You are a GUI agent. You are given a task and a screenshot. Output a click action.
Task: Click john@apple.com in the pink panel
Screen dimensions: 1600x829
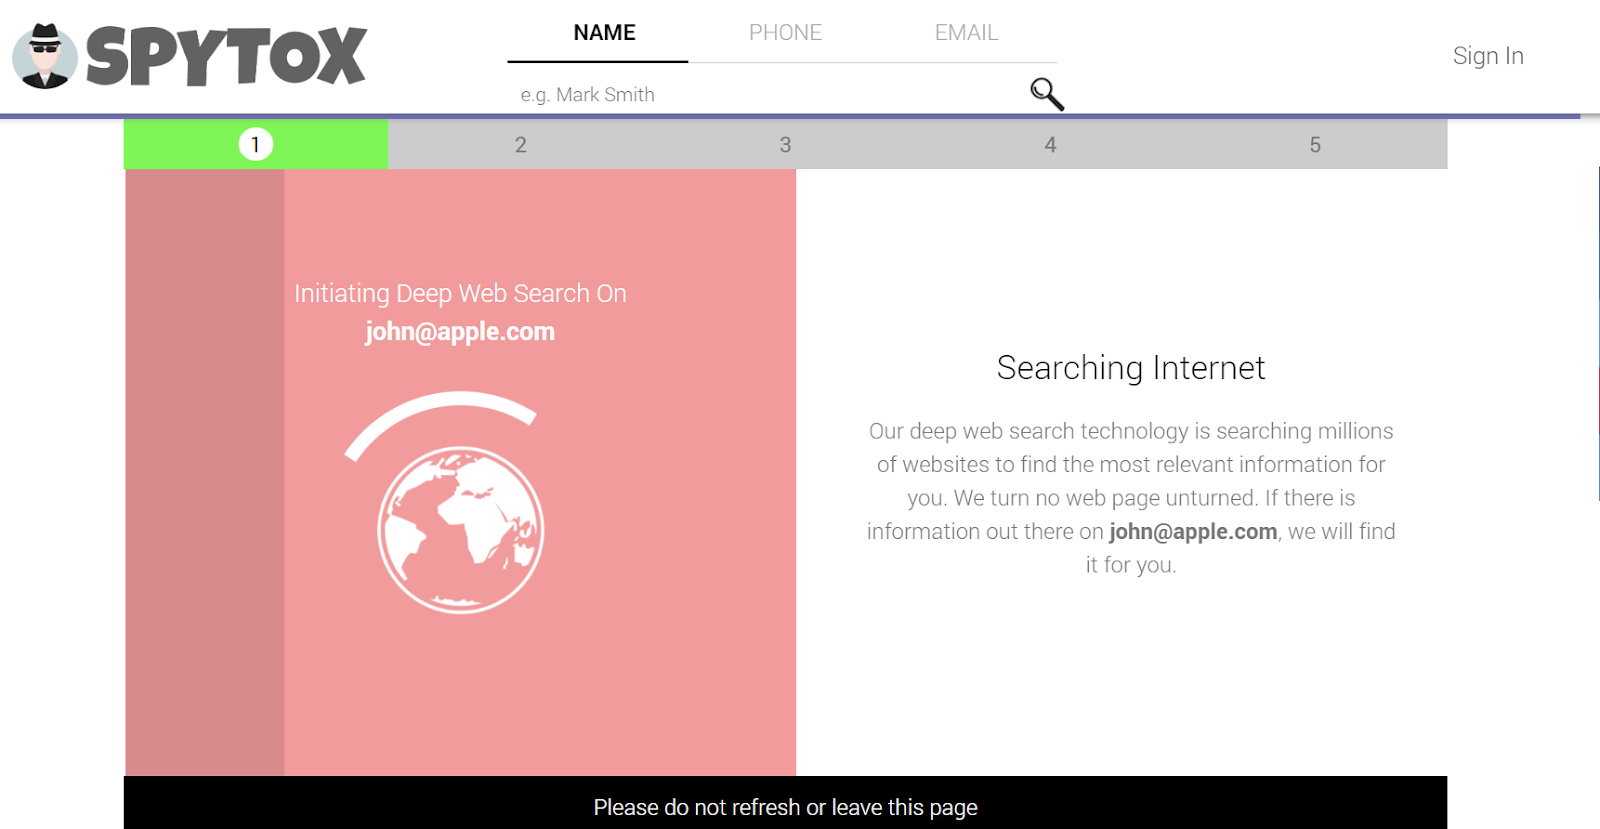coord(460,332)
